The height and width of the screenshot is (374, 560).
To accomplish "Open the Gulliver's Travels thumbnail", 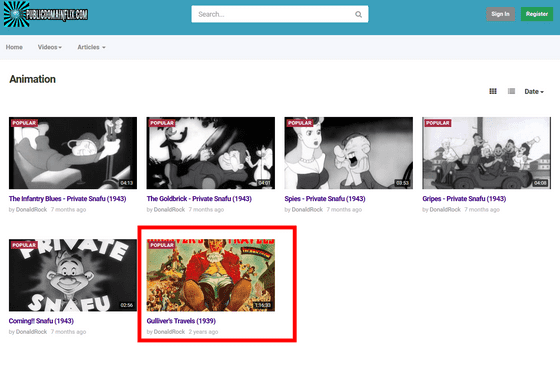I will [x=211, y=275].
